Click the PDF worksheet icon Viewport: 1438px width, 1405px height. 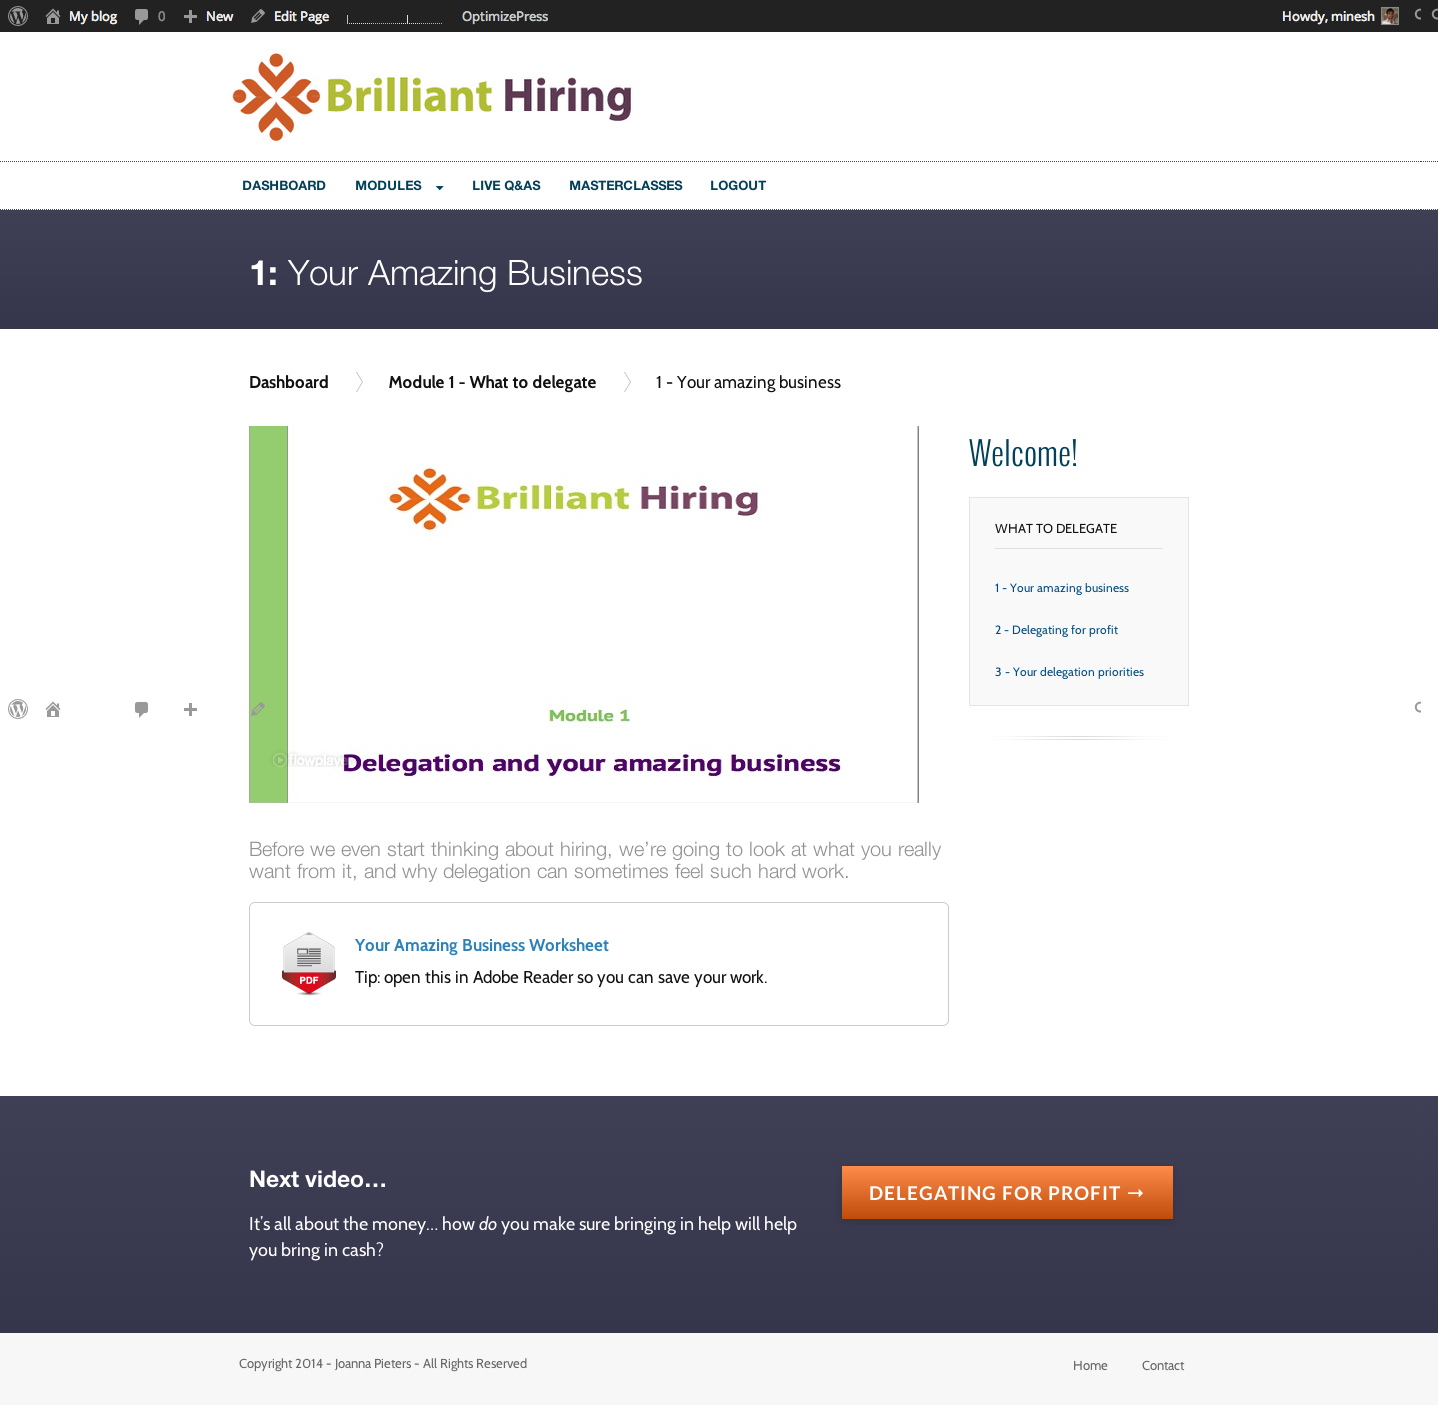[309, 963]
